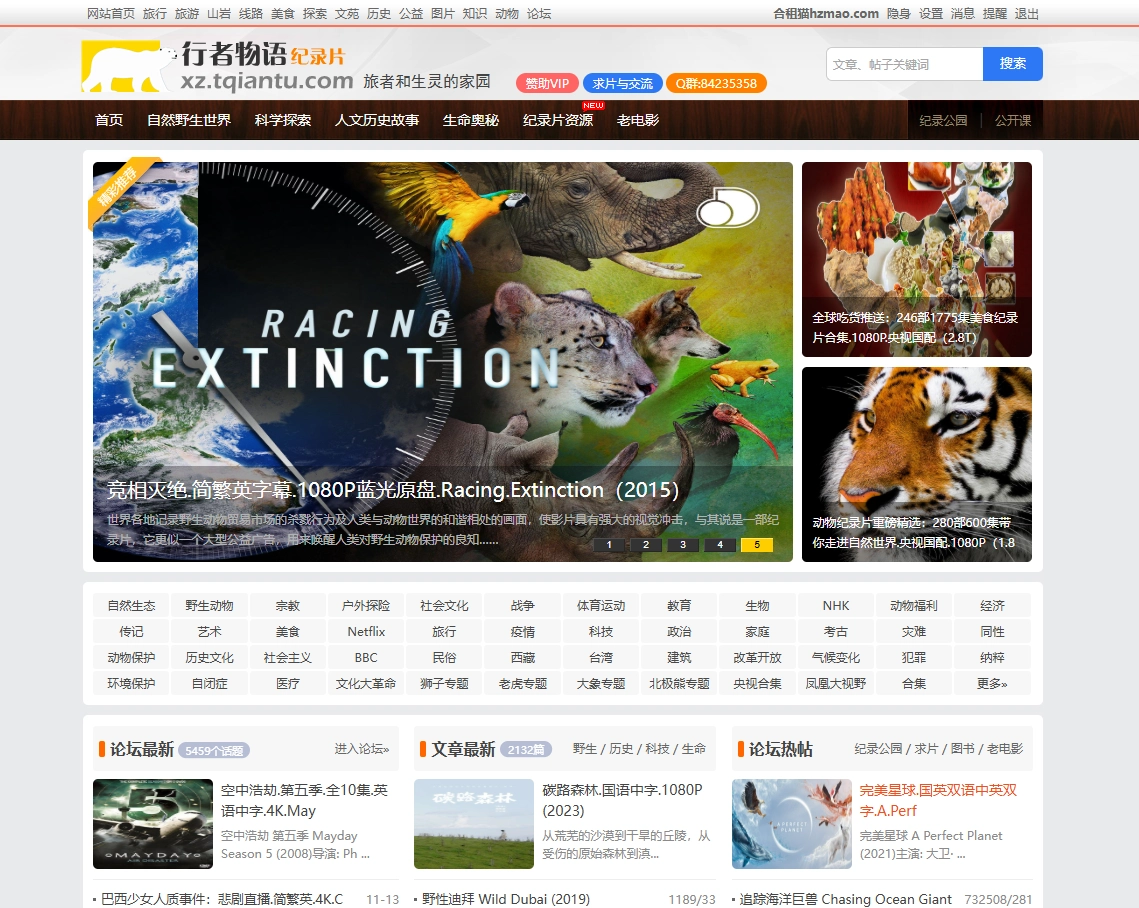Click the search keyword input field
This screenshot has width=1139, height=908.
click(x=904, y=64)
